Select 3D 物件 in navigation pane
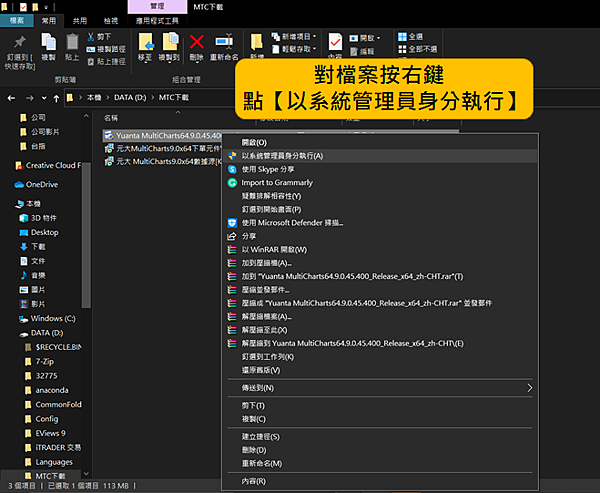 (38, 218)
